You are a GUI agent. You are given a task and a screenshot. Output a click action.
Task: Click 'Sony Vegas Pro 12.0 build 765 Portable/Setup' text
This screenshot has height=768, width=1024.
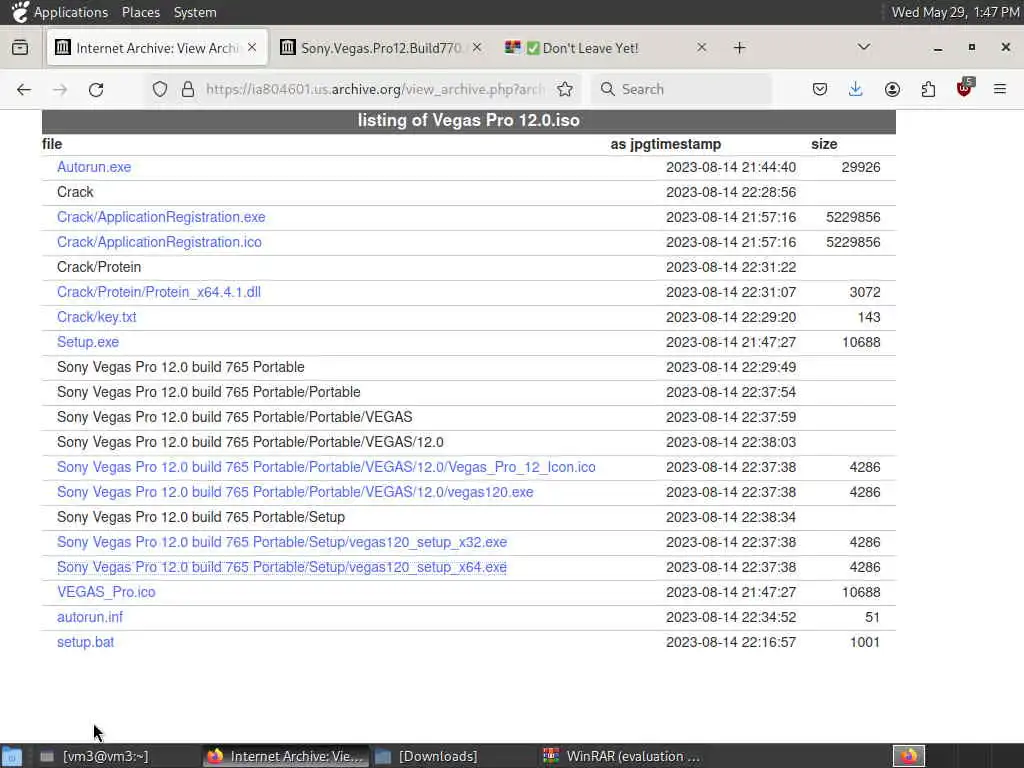point(201,517)
